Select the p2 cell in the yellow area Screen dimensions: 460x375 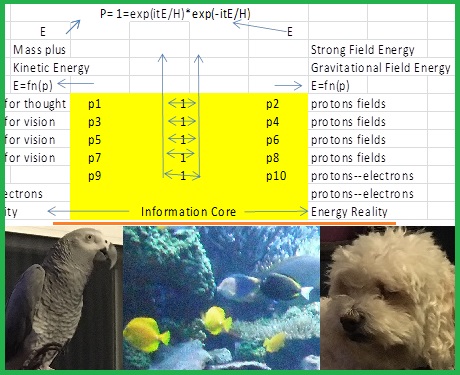(x=273, y=104)
